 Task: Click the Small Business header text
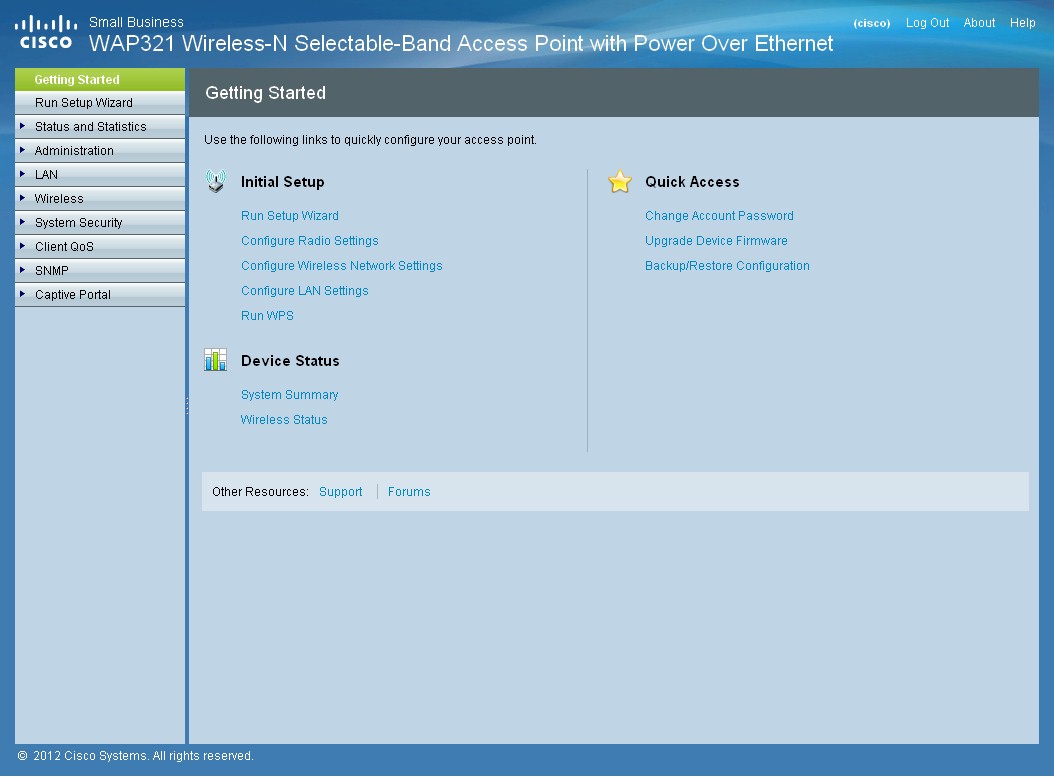click(x=136, y=22)
